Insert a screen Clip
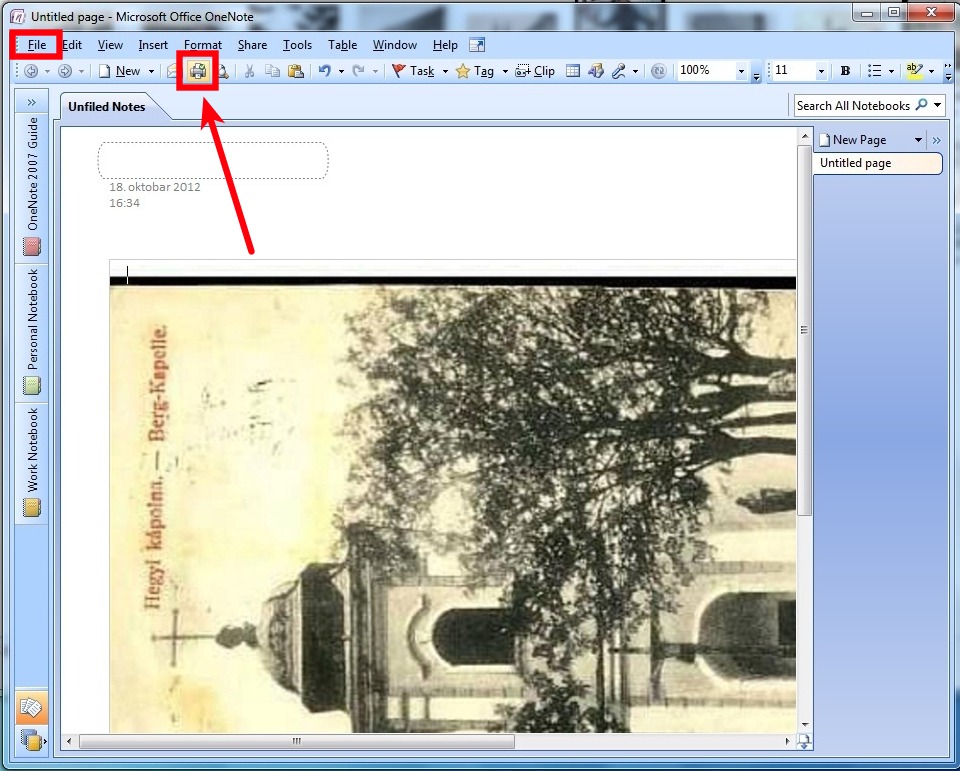The height and width of the screenshot is (771, 960). 535,72
